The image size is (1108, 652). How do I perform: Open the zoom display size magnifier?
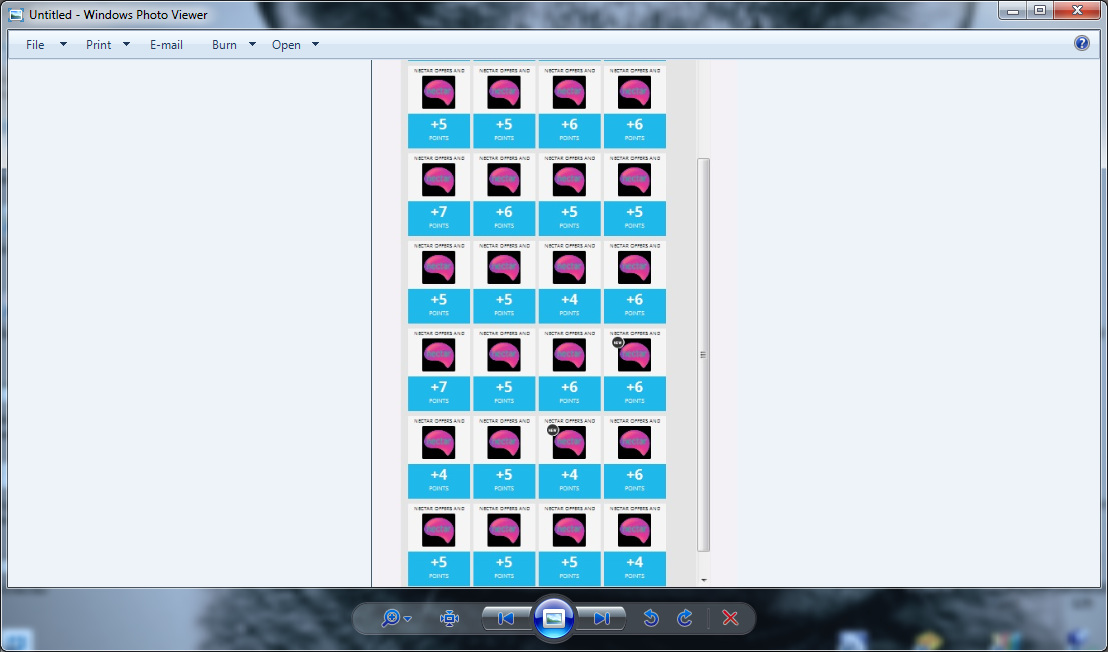(x=391, y=619)
